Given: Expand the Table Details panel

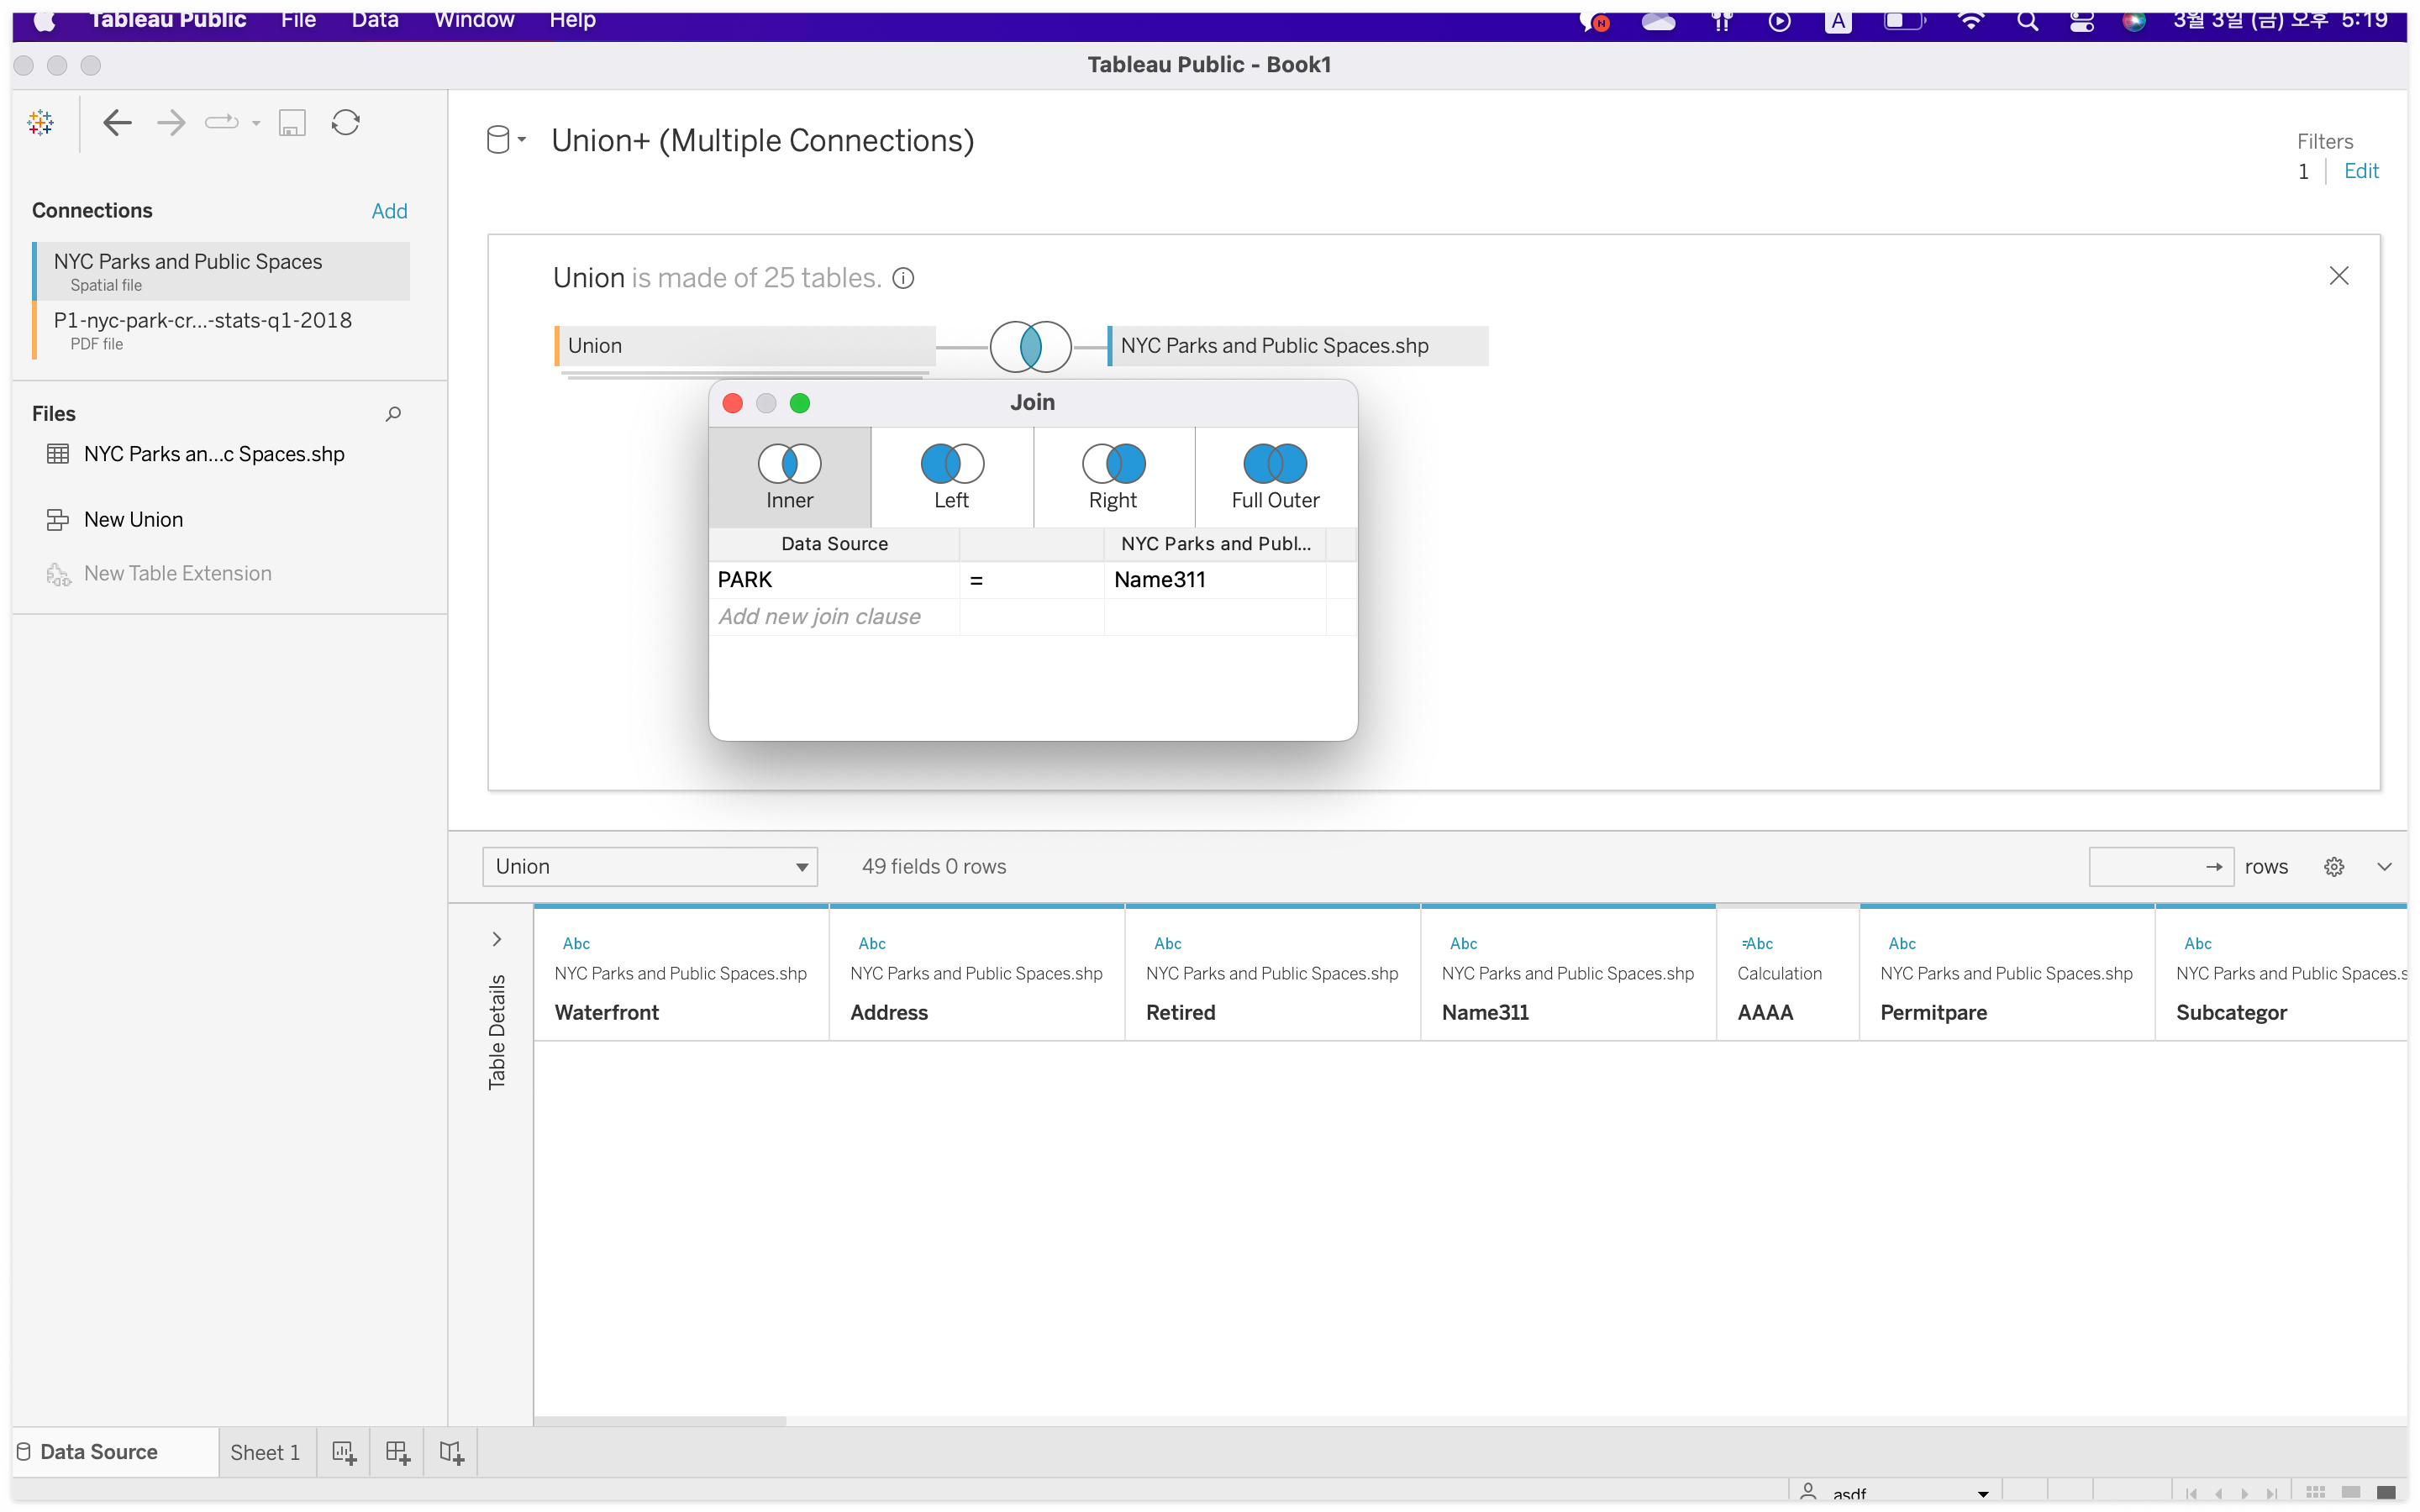Looking at the screenshot, I should coord(497,939).
